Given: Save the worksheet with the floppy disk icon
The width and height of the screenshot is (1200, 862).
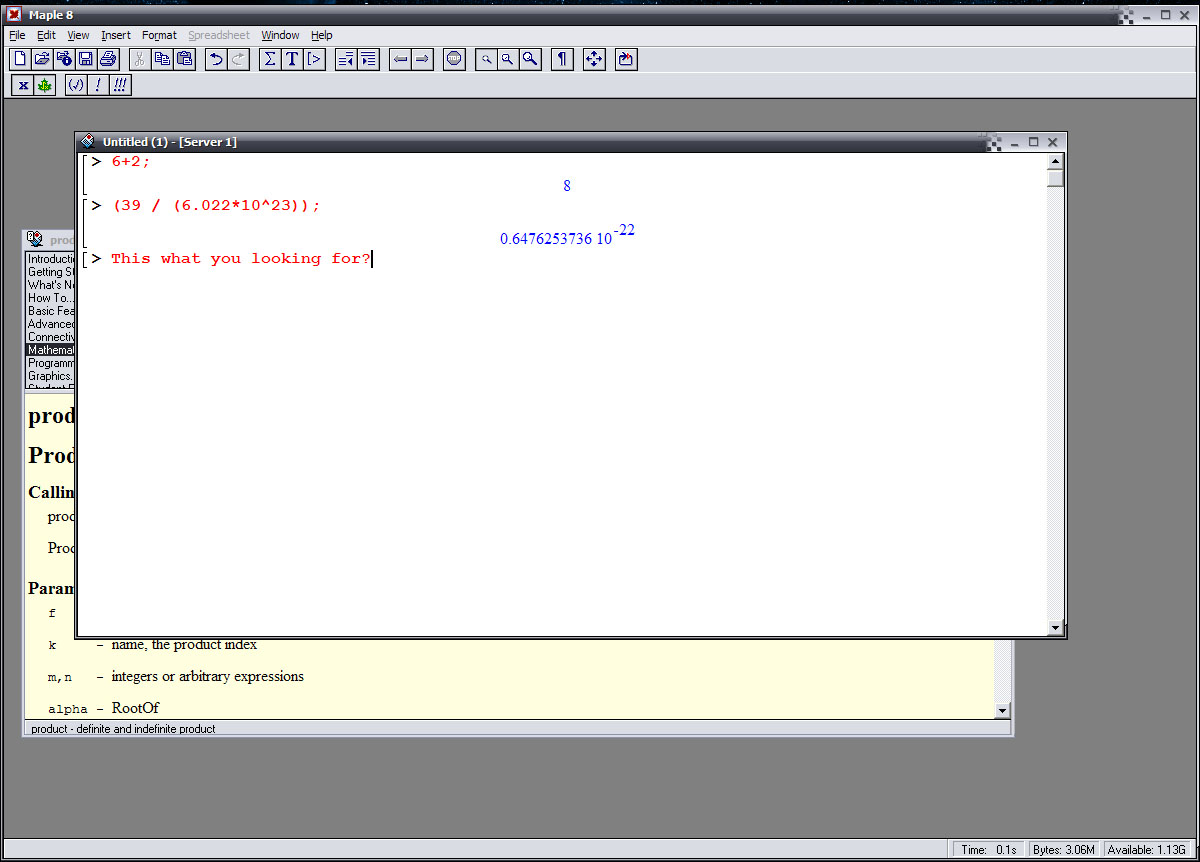Looking at the screenshot, I should click(86, 59).
